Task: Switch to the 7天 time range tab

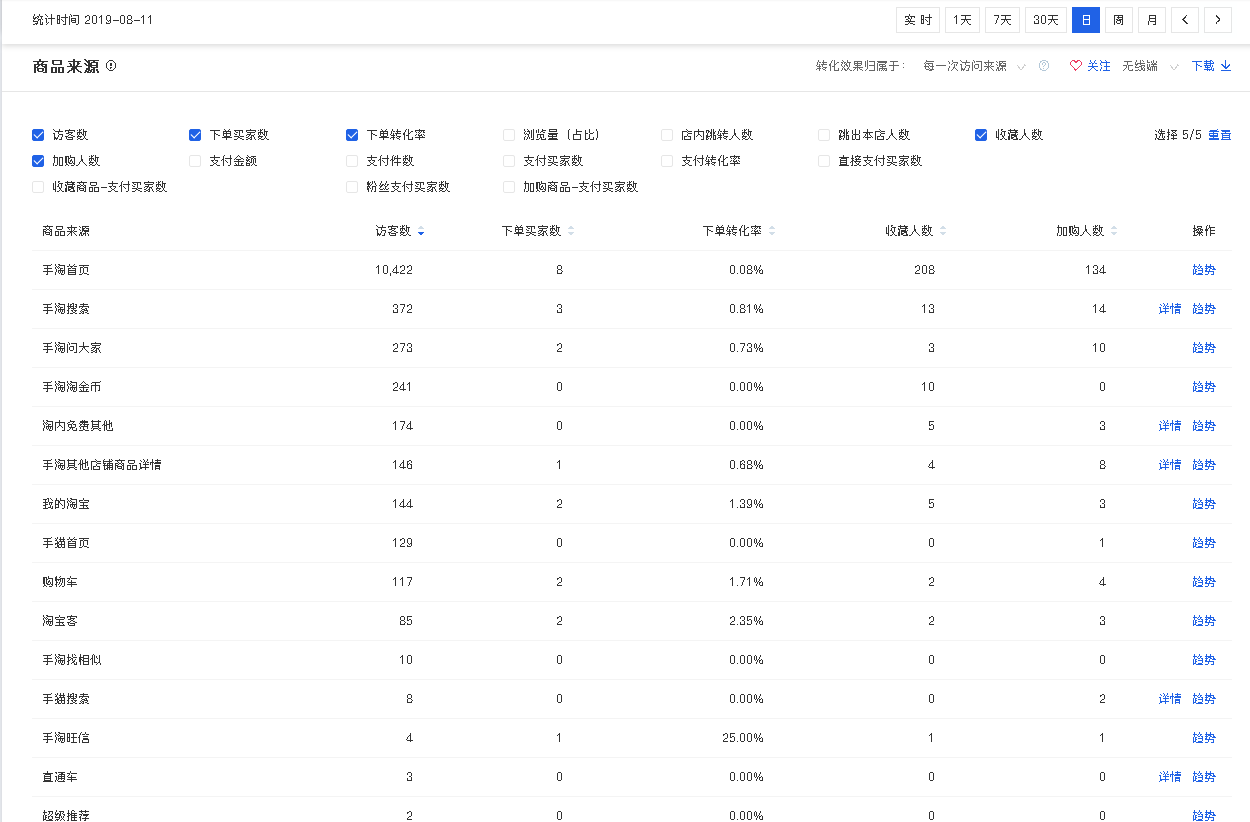Action: [x=1002, y=20]
